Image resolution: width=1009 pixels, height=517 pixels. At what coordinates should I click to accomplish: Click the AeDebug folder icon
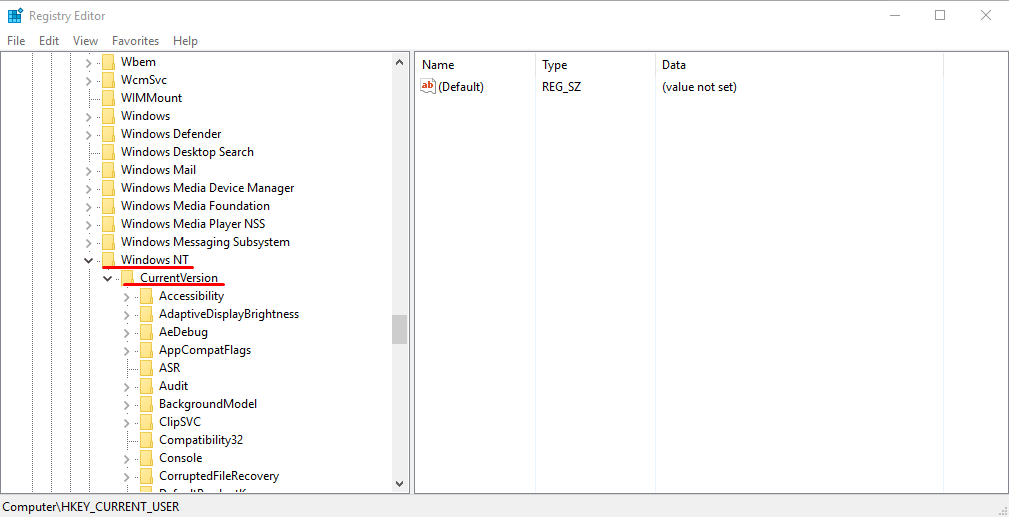(x=147, y=332)
